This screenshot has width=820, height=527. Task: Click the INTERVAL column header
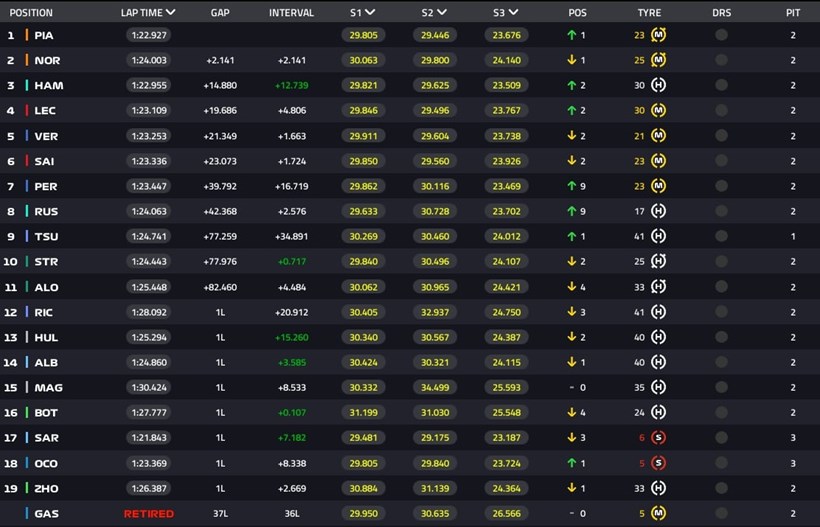(x=291, y=13)
